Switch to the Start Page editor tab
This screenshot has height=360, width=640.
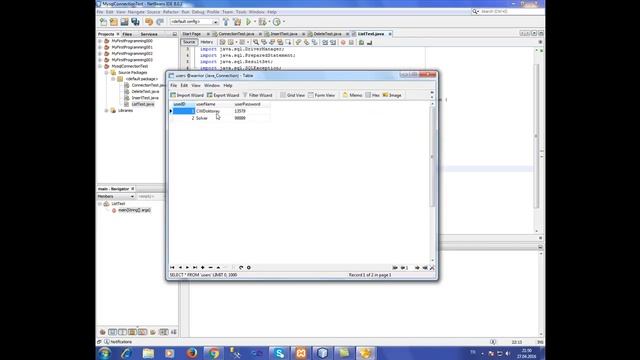click(x=191, y=34)
